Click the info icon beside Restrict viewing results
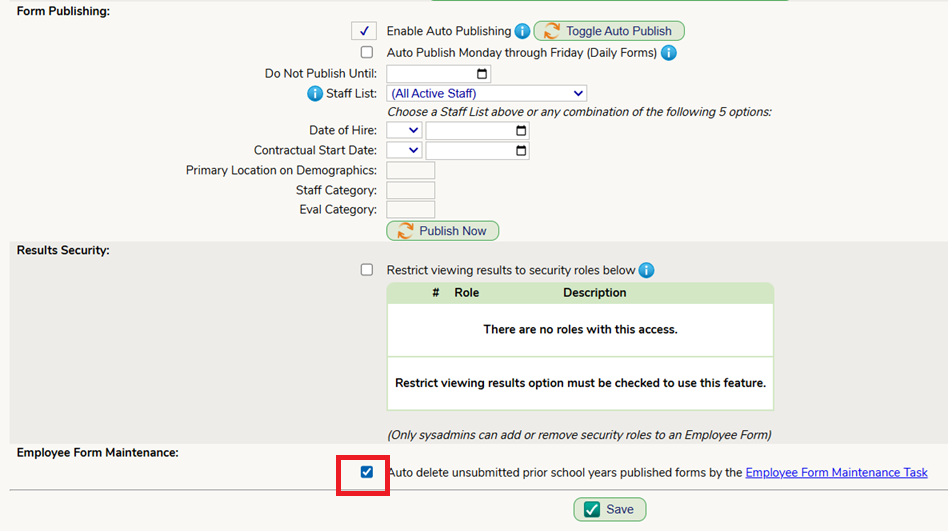This screenshot has width=948, height=531. pos(646,270)
